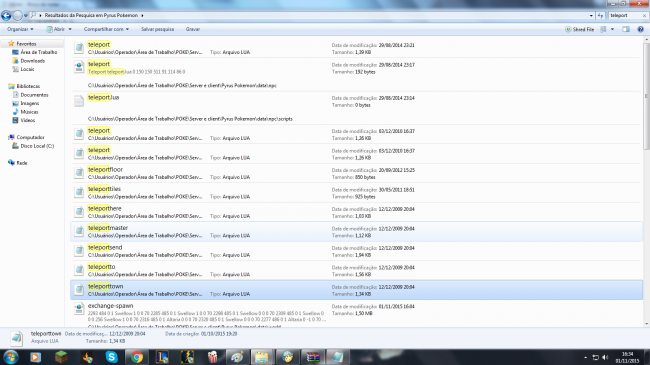Select the teleporthere file
Viewport: 650px width, 365px height.
[x=356, y=212]
